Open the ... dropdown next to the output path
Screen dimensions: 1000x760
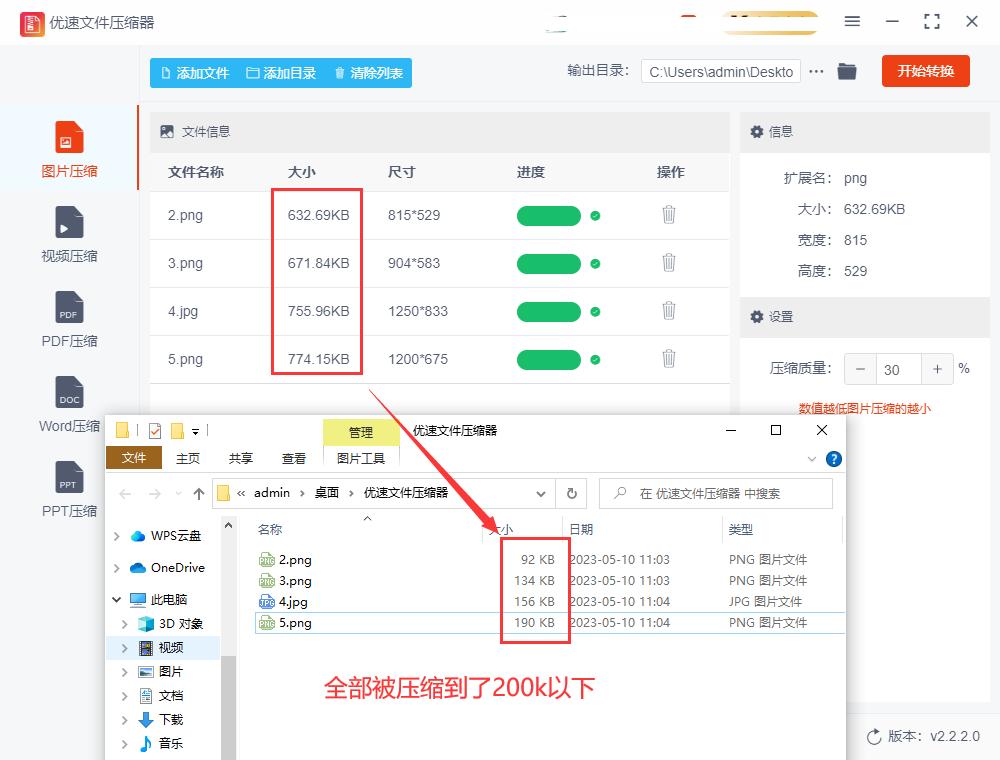(x=815, y=71)
